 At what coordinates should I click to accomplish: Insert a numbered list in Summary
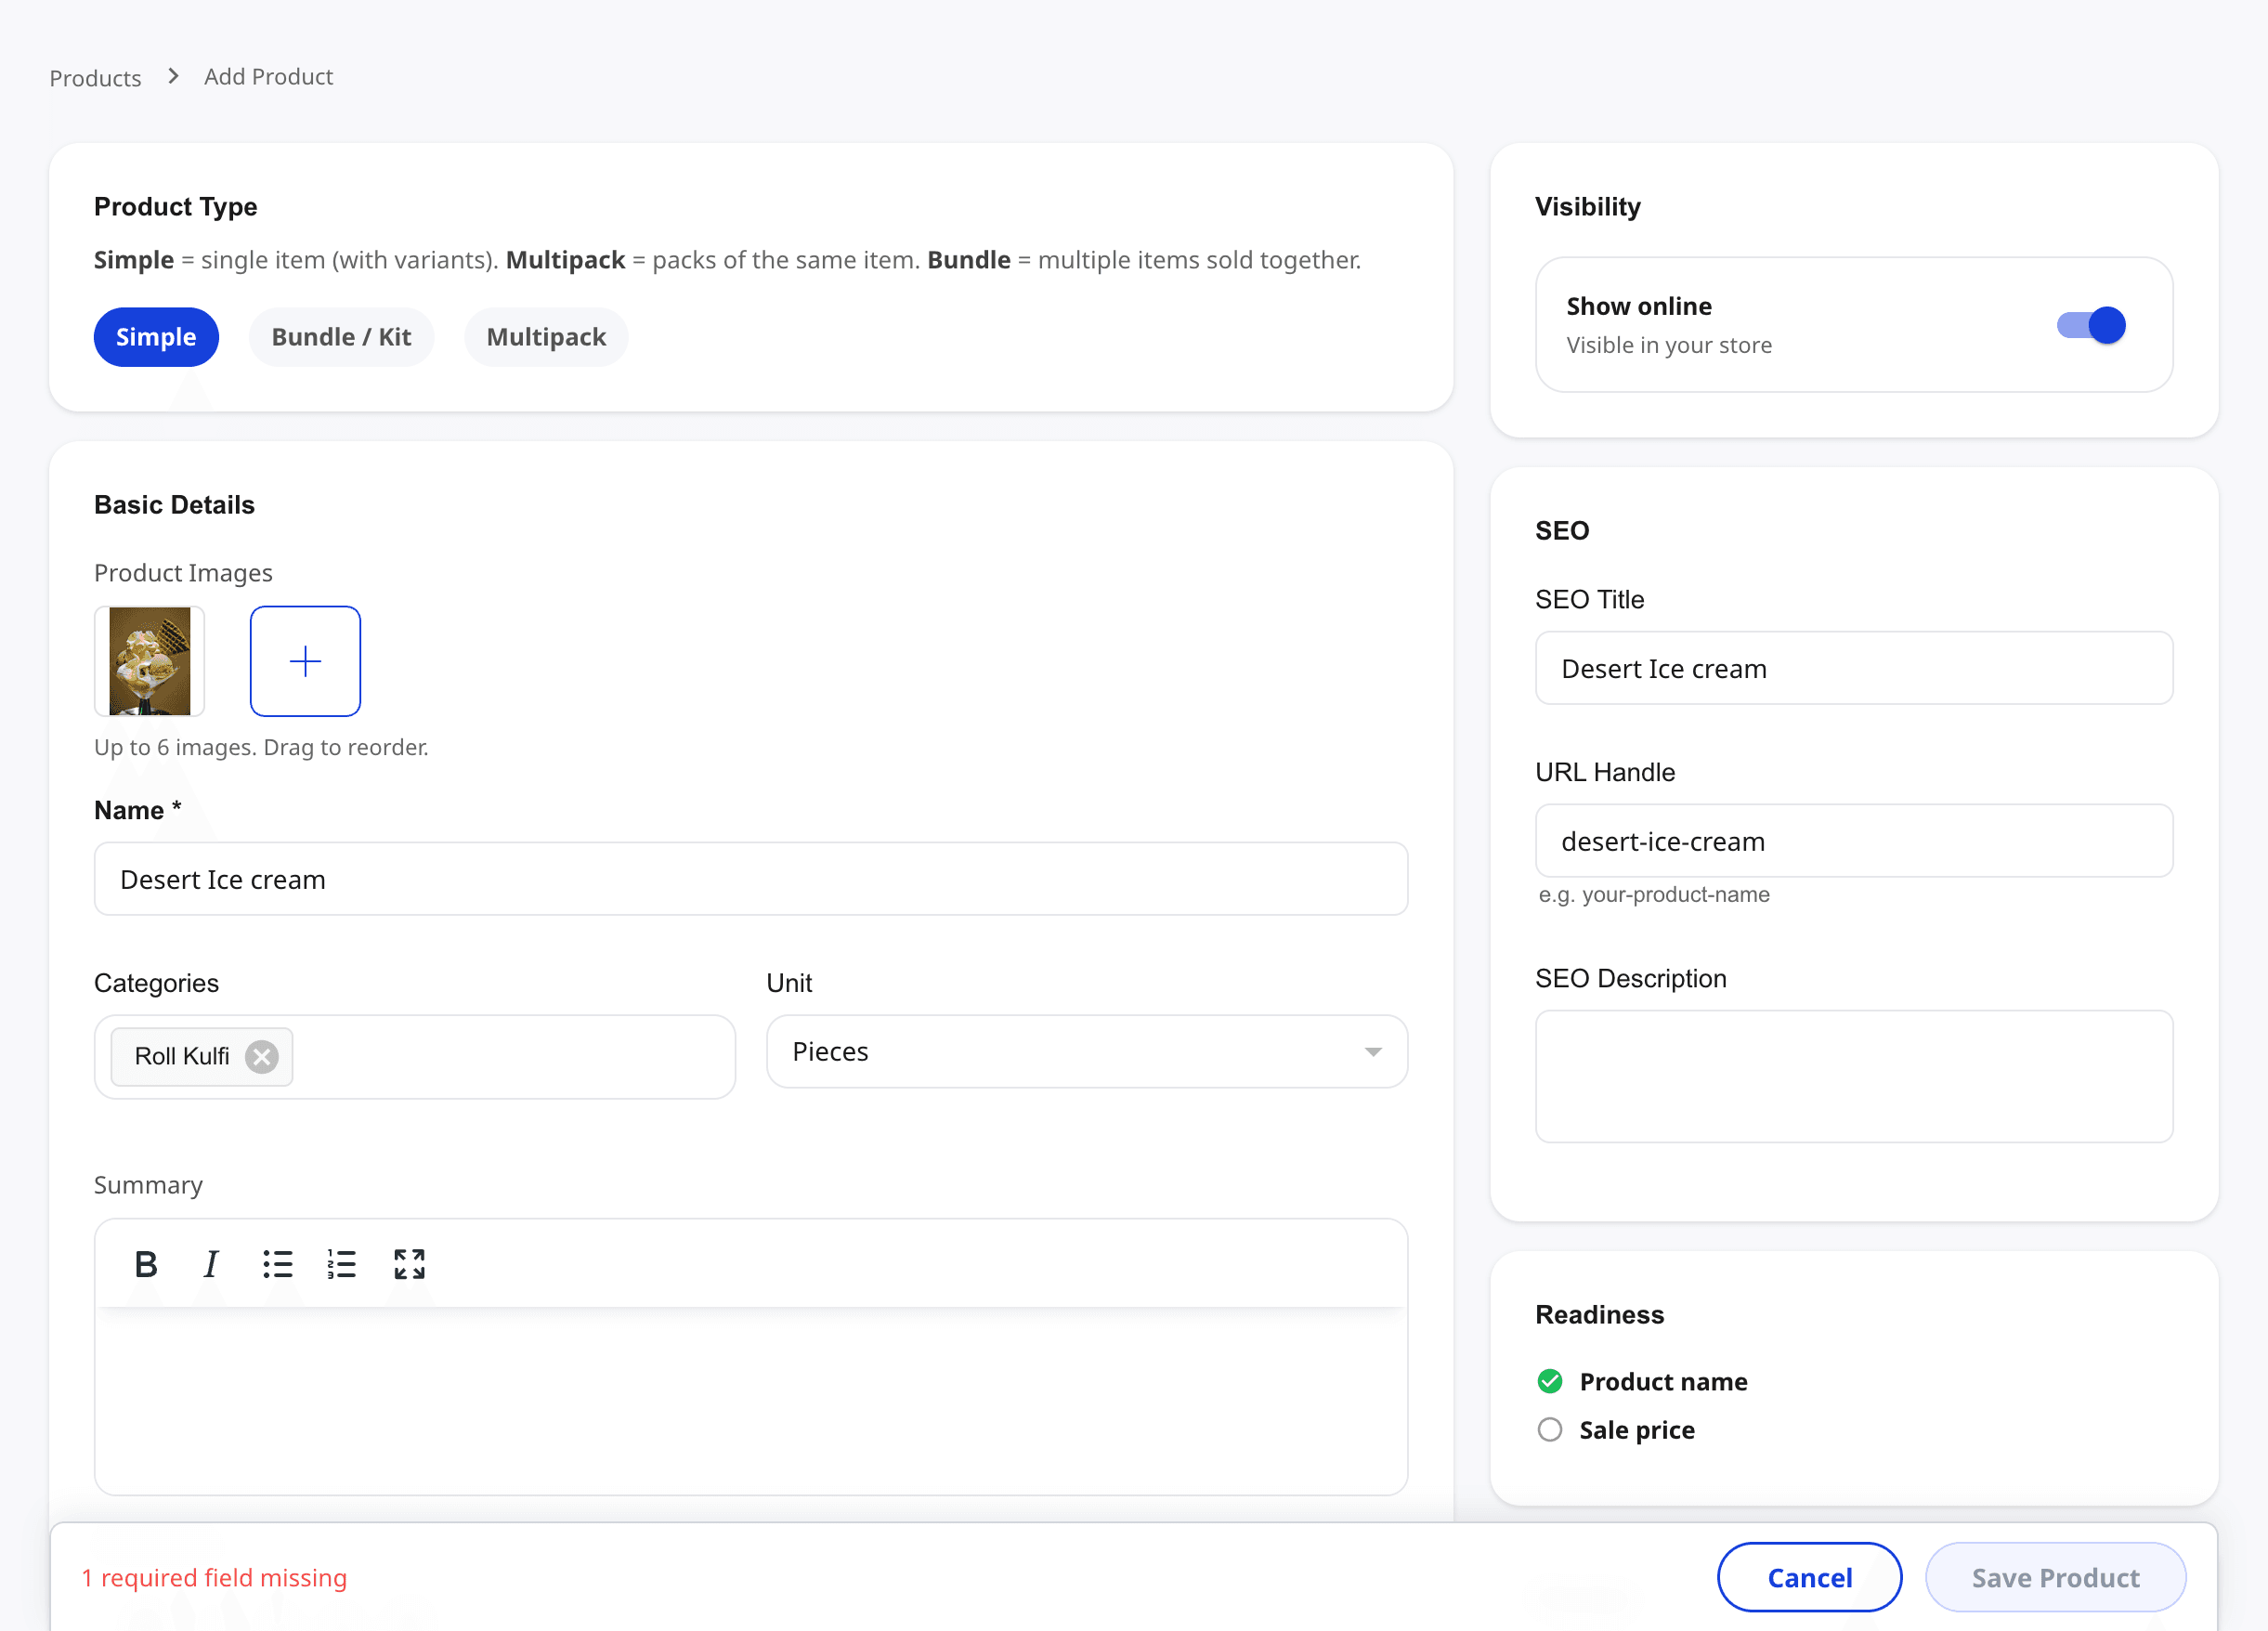(x=341, y=1264)
